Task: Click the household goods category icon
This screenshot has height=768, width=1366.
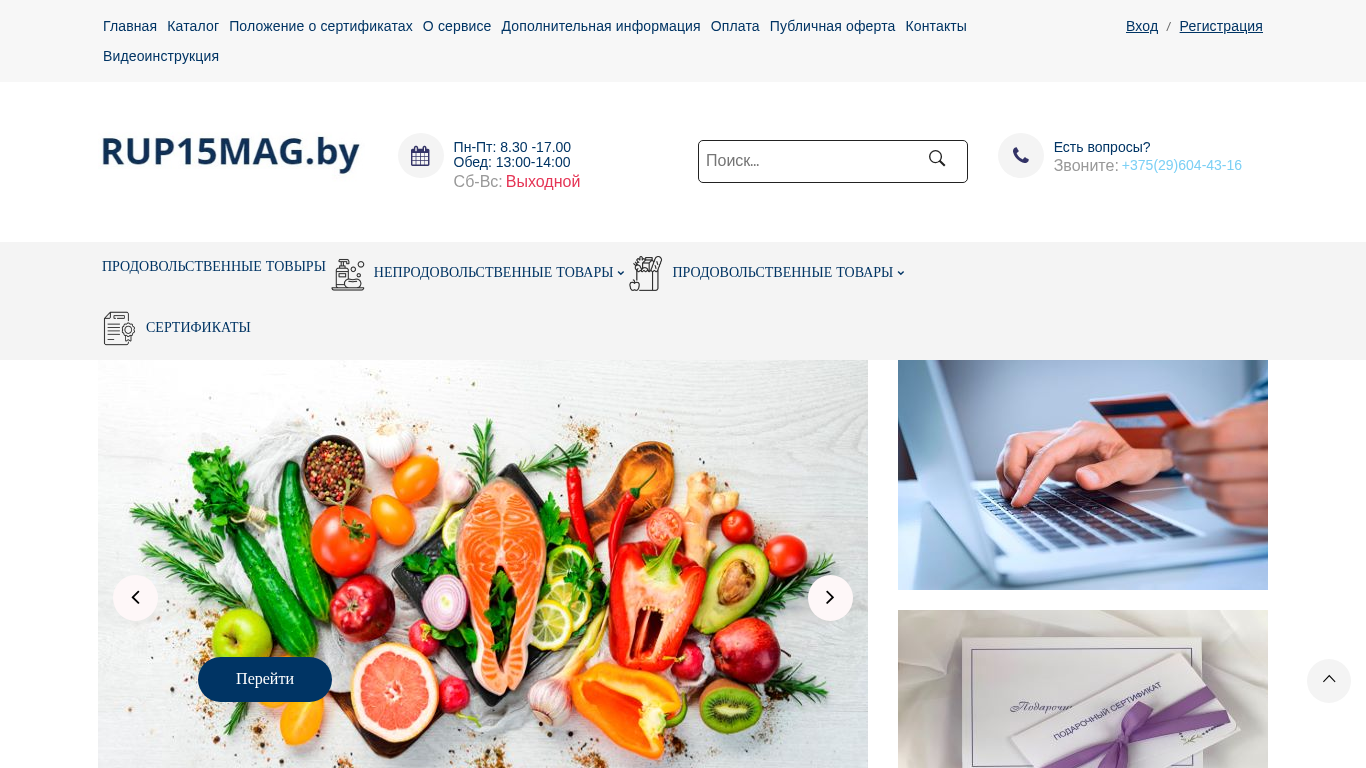Action: [x=348, y=273]
